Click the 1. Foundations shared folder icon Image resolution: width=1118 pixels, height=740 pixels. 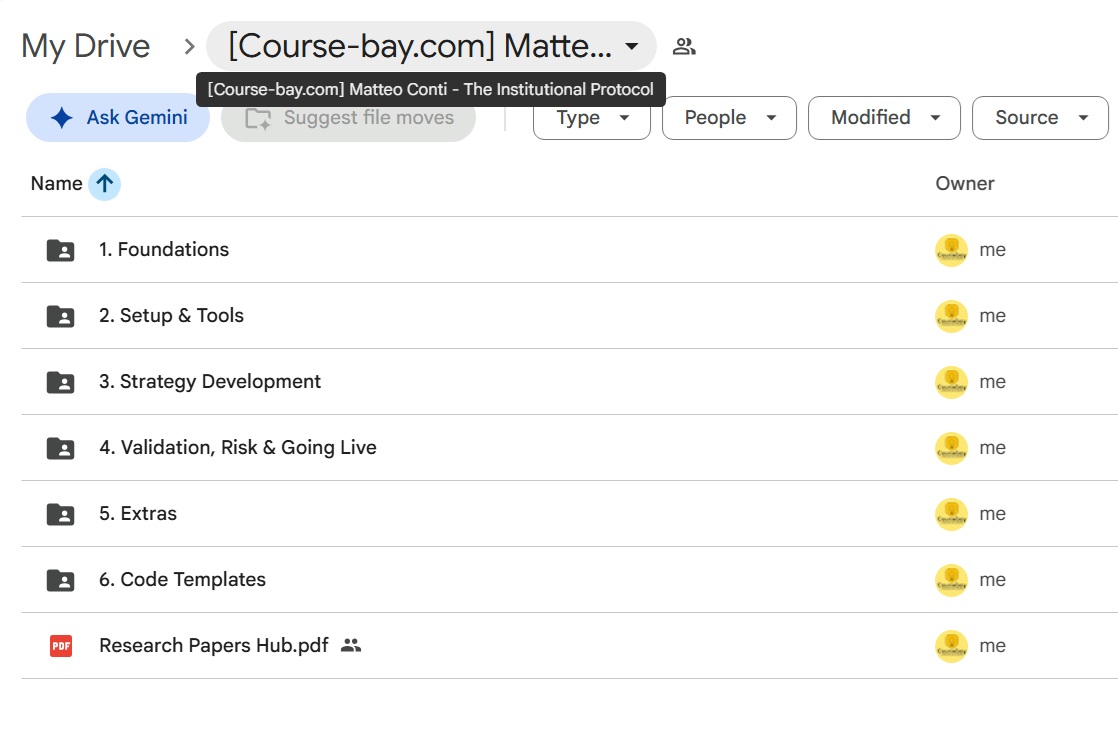61,250
